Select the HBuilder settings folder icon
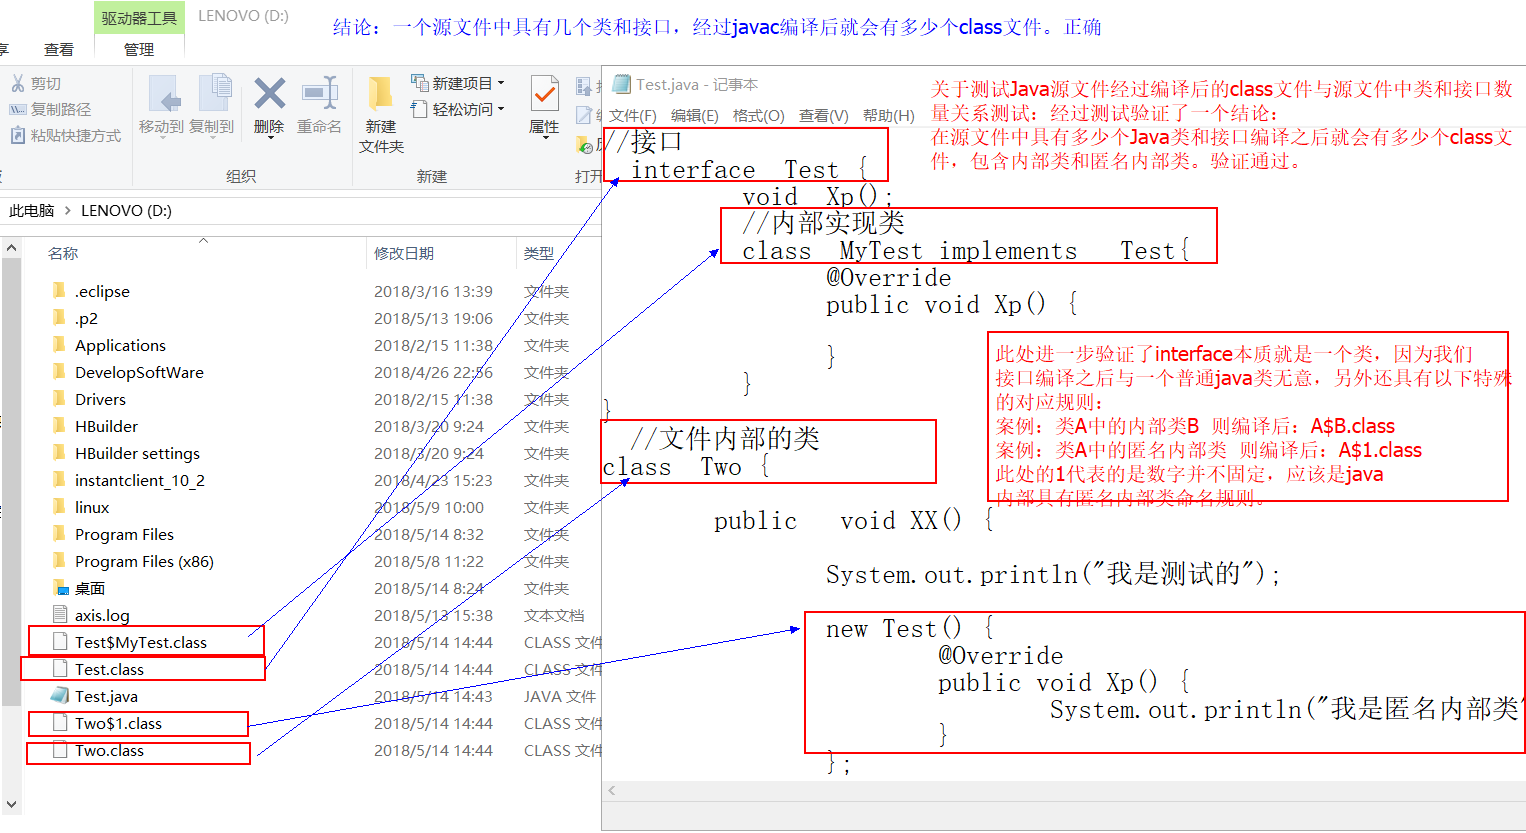Screen dimensions: 1526x833 (x=59, y=453)
